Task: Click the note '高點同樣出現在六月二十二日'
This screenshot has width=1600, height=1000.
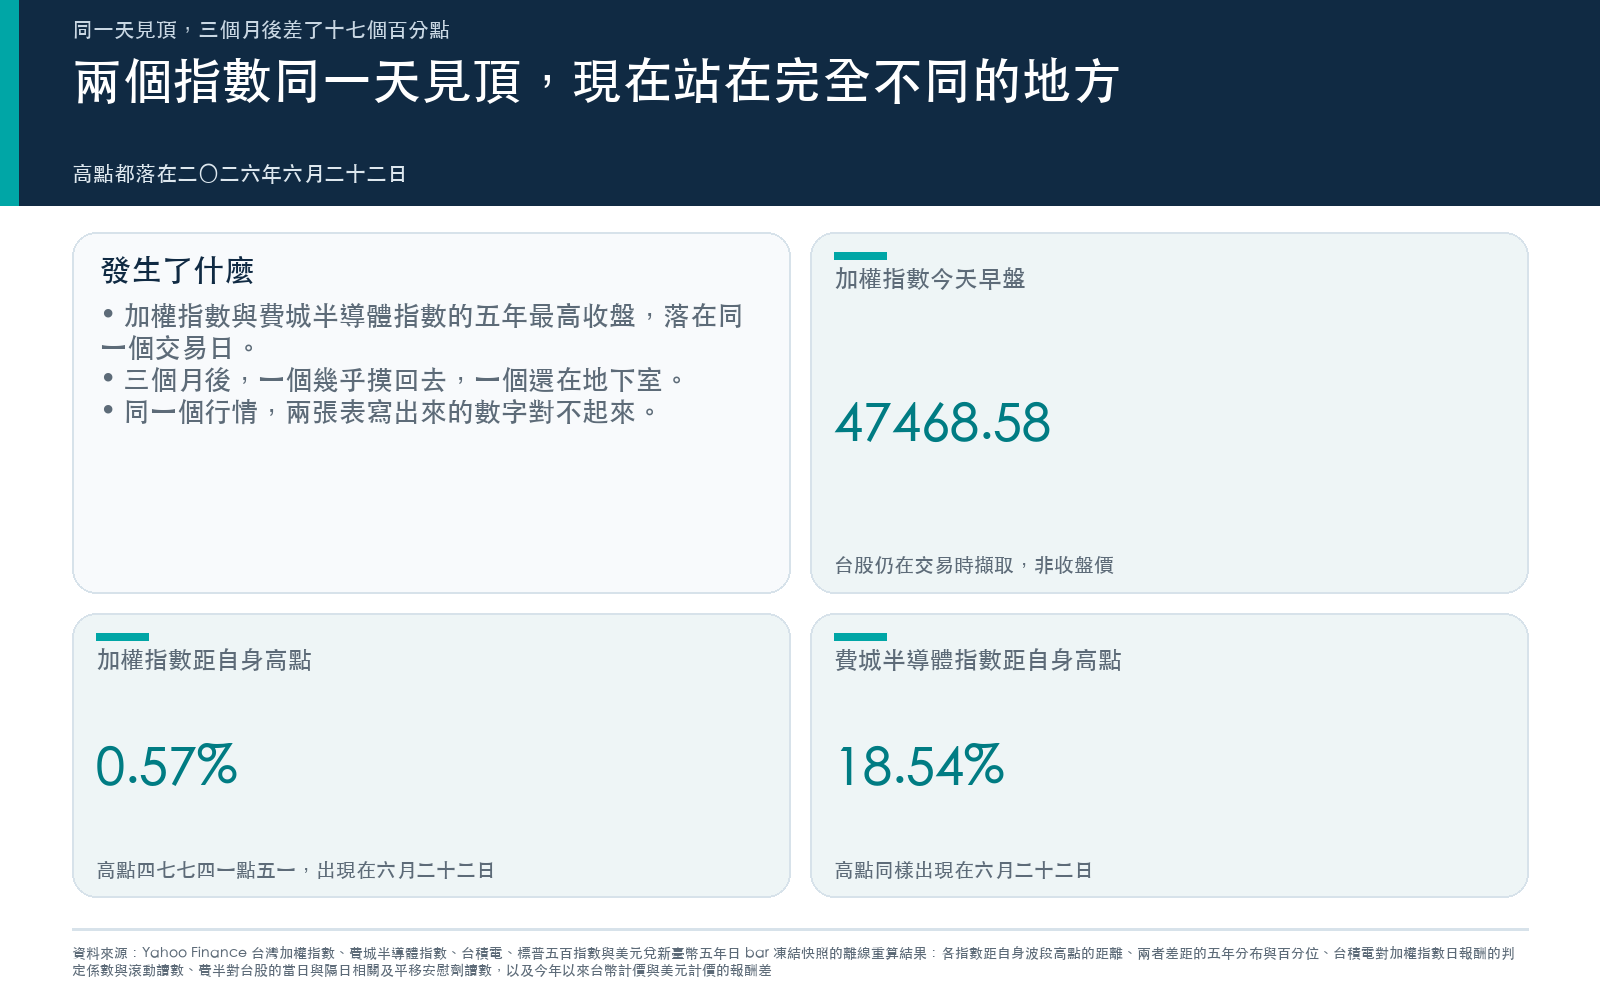Action: point(964,870)
